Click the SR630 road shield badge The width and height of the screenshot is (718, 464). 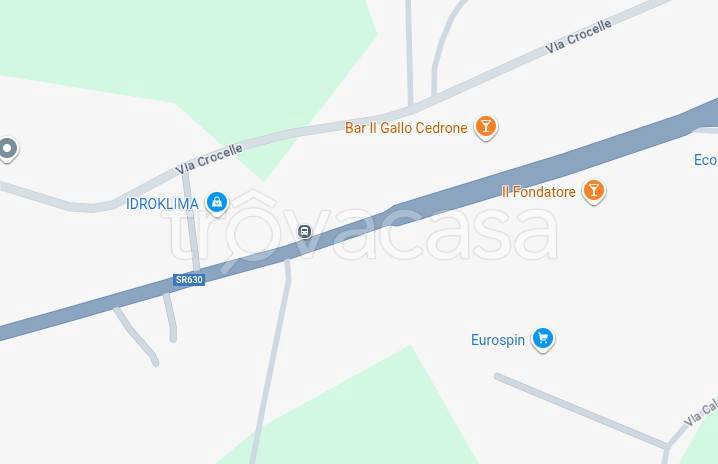coord(189,279)
